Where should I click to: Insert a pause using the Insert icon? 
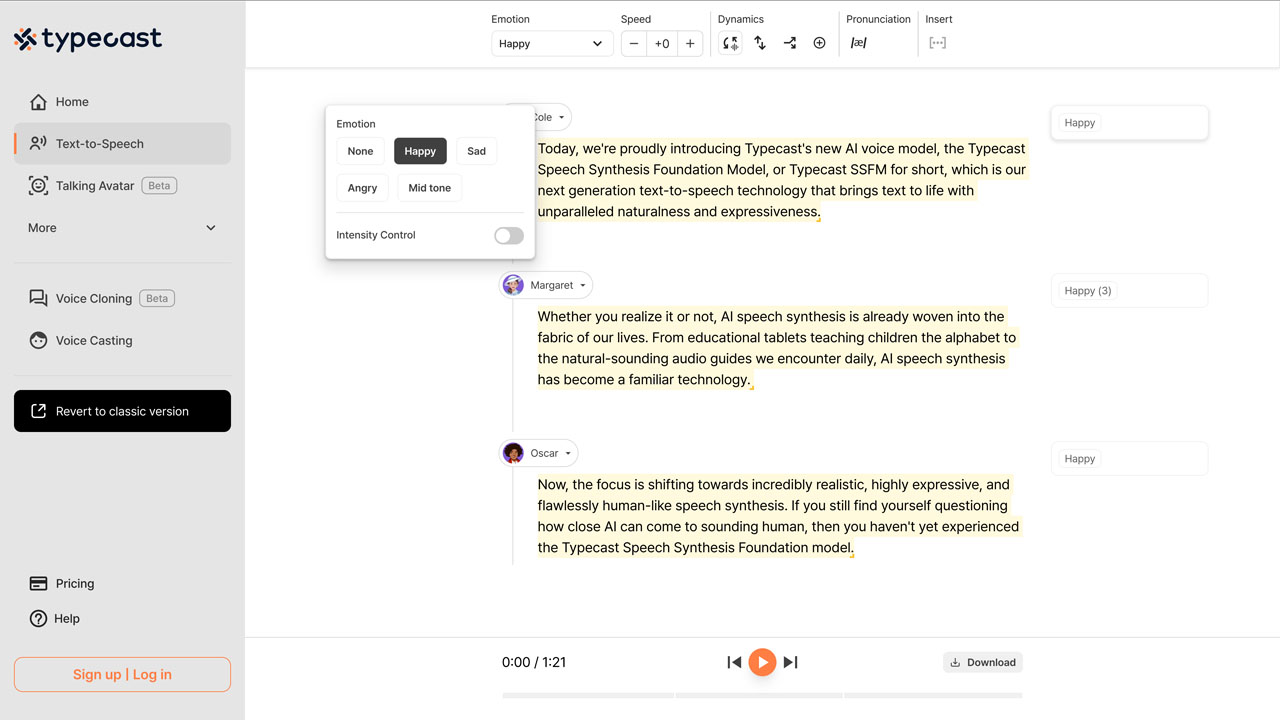937,42
